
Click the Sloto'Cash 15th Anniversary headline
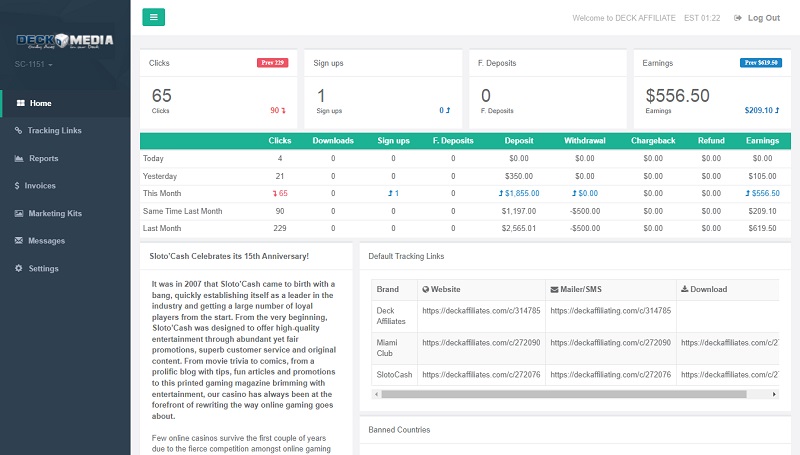(x=229, y=256)
